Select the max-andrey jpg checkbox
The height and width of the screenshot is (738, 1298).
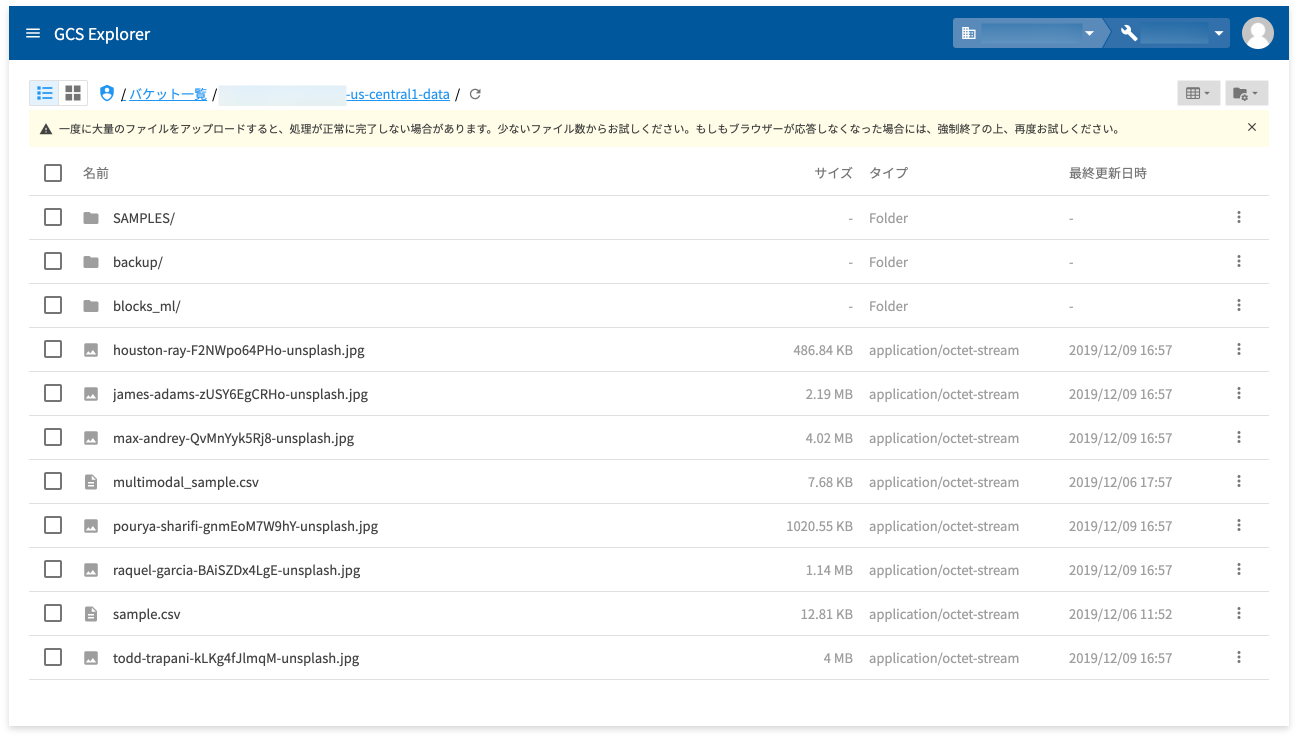coord(53,437)
